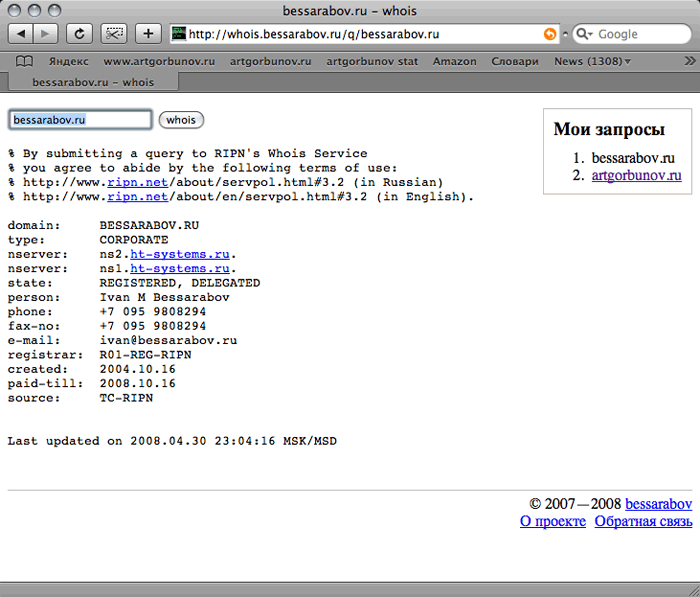Click the Safari forward arrow button
Image resolution: width=700 pixels, height=597 pixels.
click(47, 34)
